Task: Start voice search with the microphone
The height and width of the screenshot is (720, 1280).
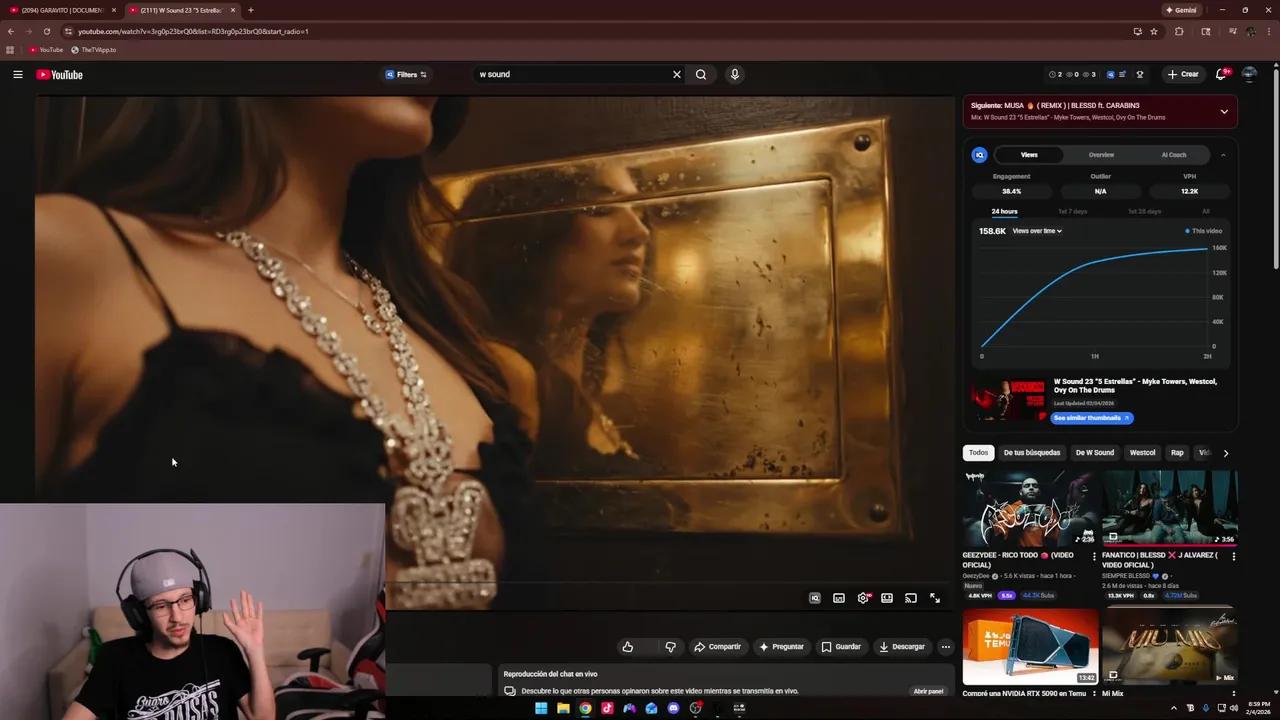Action: [x=735, y=74]
